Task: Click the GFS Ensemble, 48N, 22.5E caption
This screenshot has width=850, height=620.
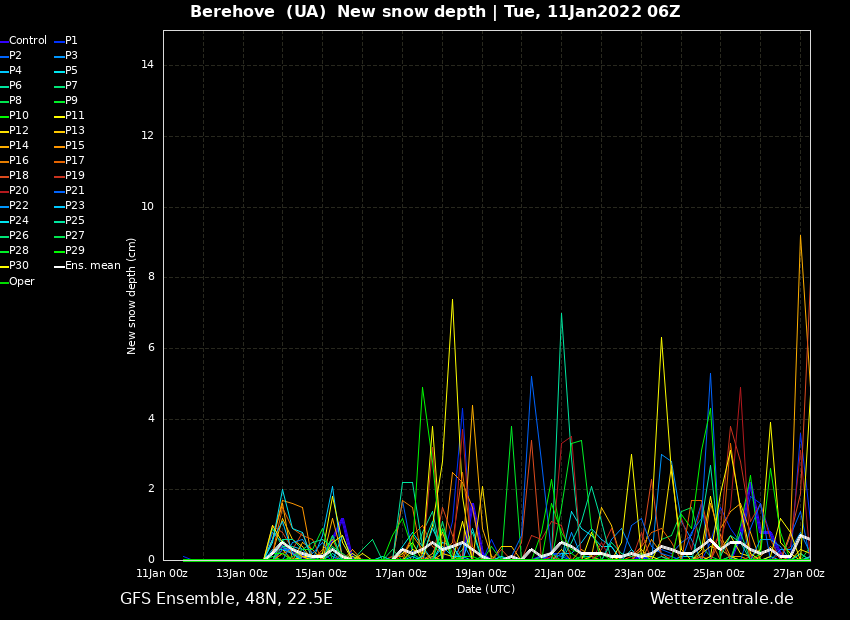Action: click(226, 599)
